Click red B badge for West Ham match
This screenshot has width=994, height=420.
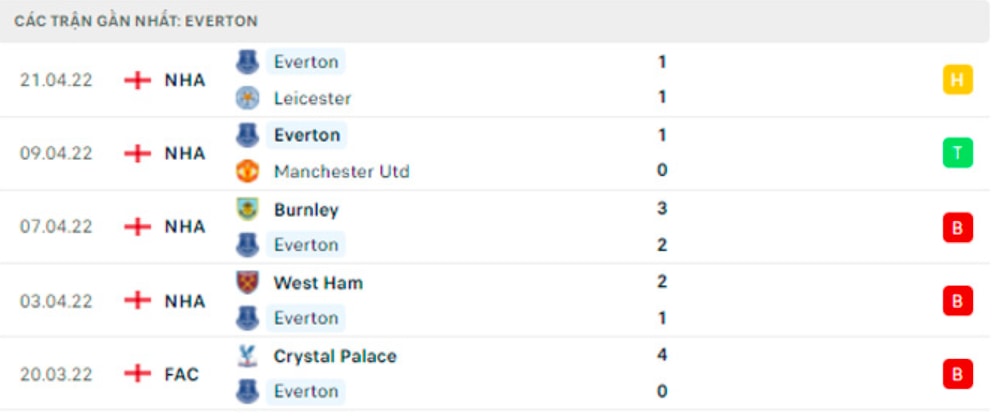click(957, 300)
